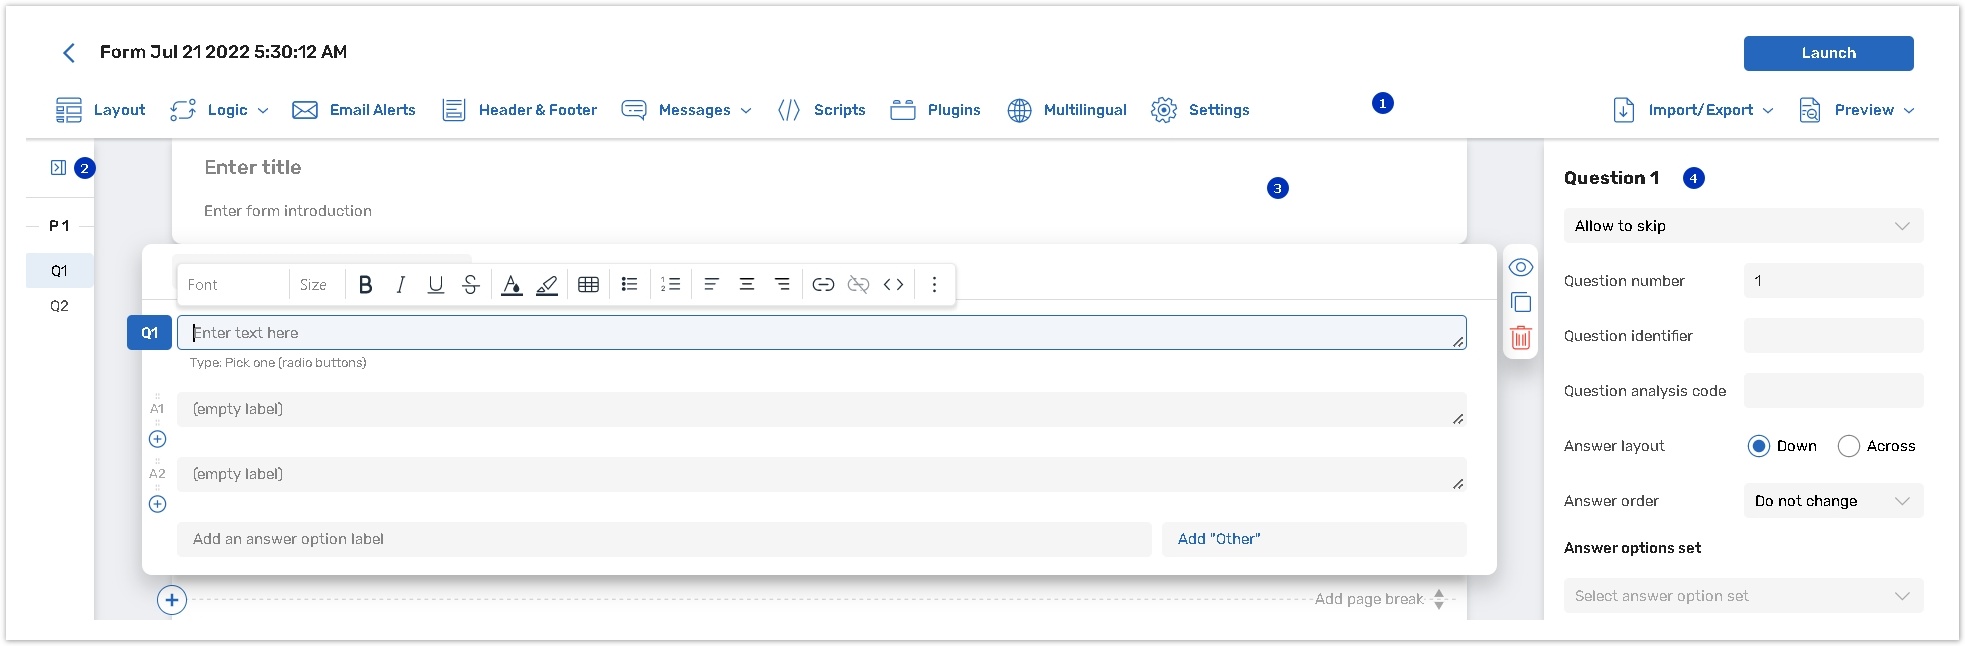Screen dimensions: 1965x646
Task: Open the Logic menu
Action: (x=220, y=110)
